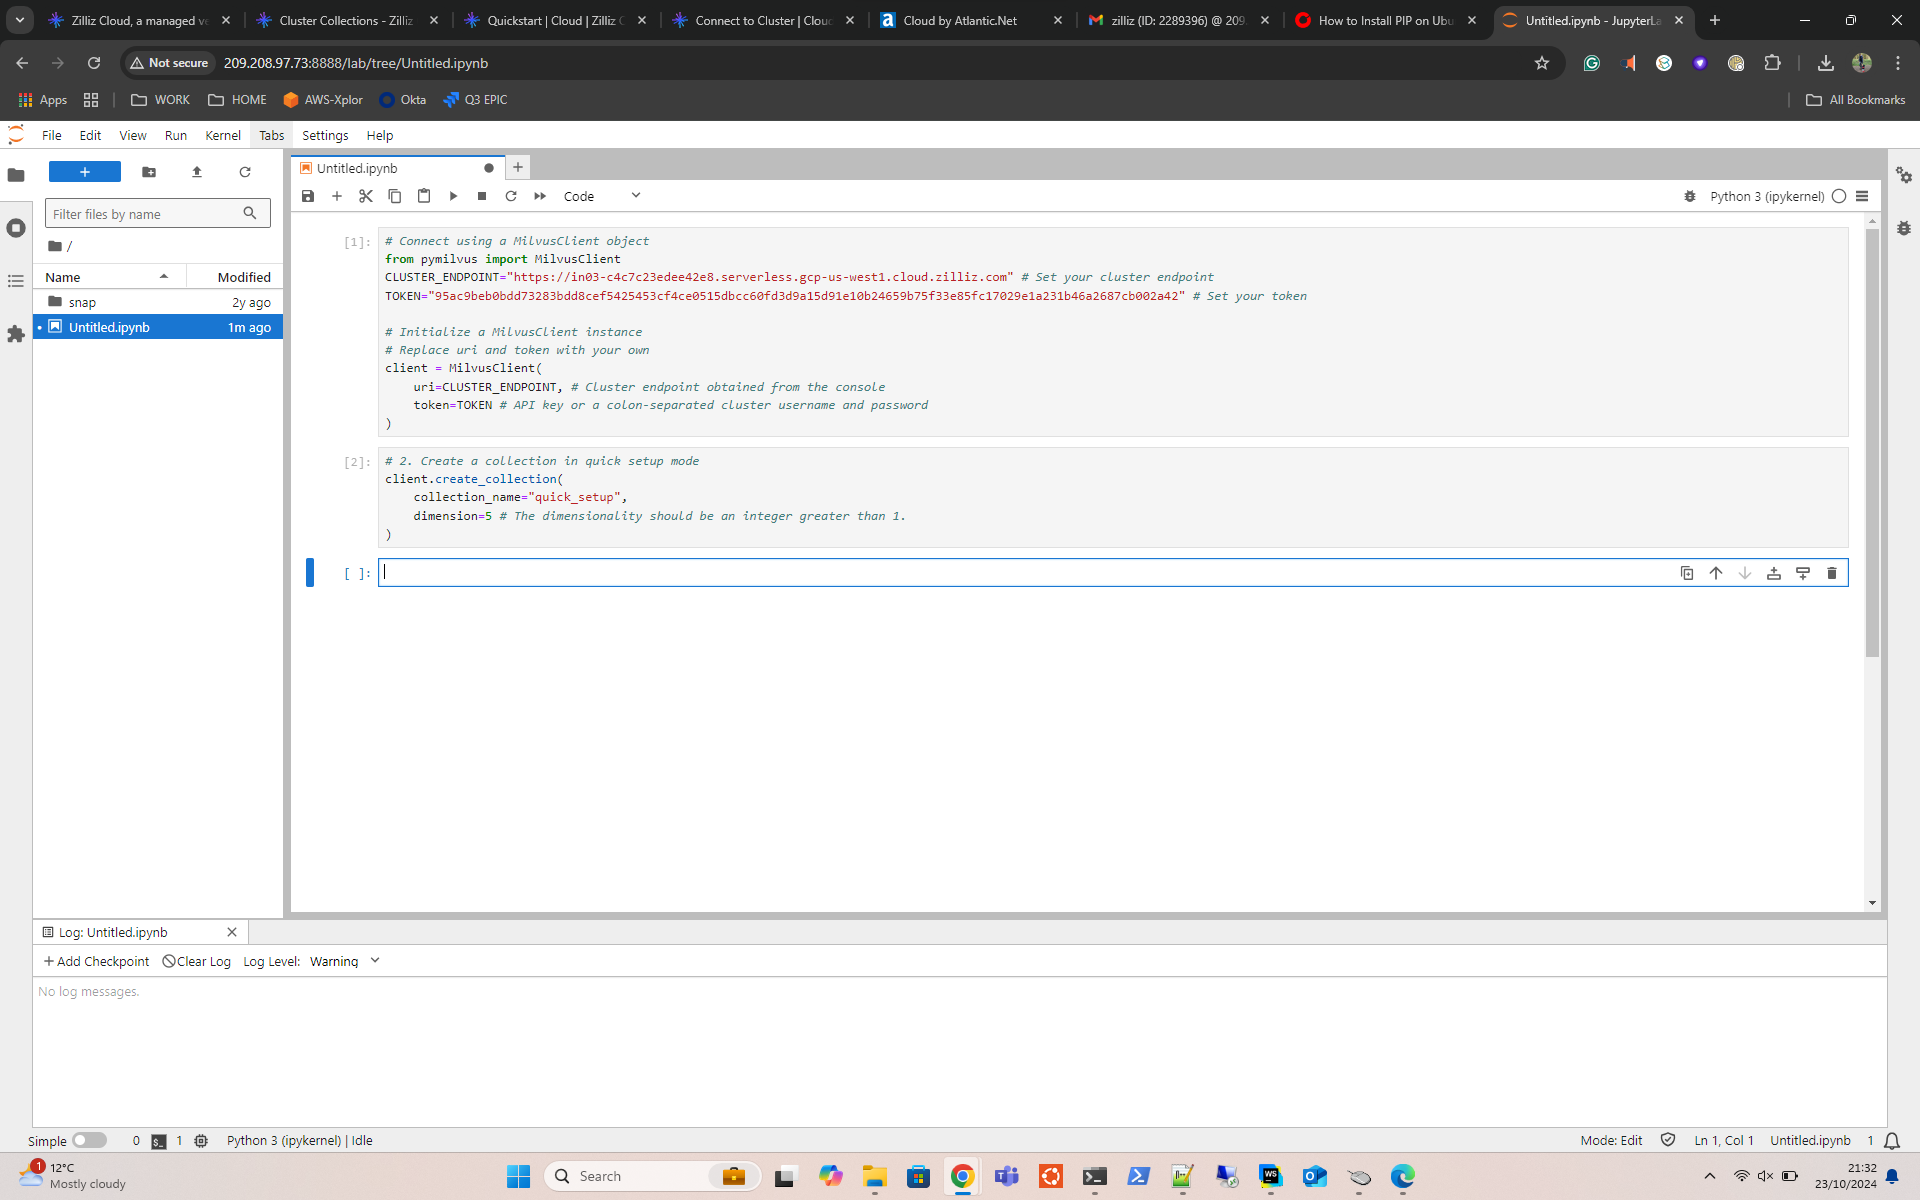Screen dimensions: 1920x1200
Task: Enable the notebook debugger bug icon
Action: coord(1690,196)
